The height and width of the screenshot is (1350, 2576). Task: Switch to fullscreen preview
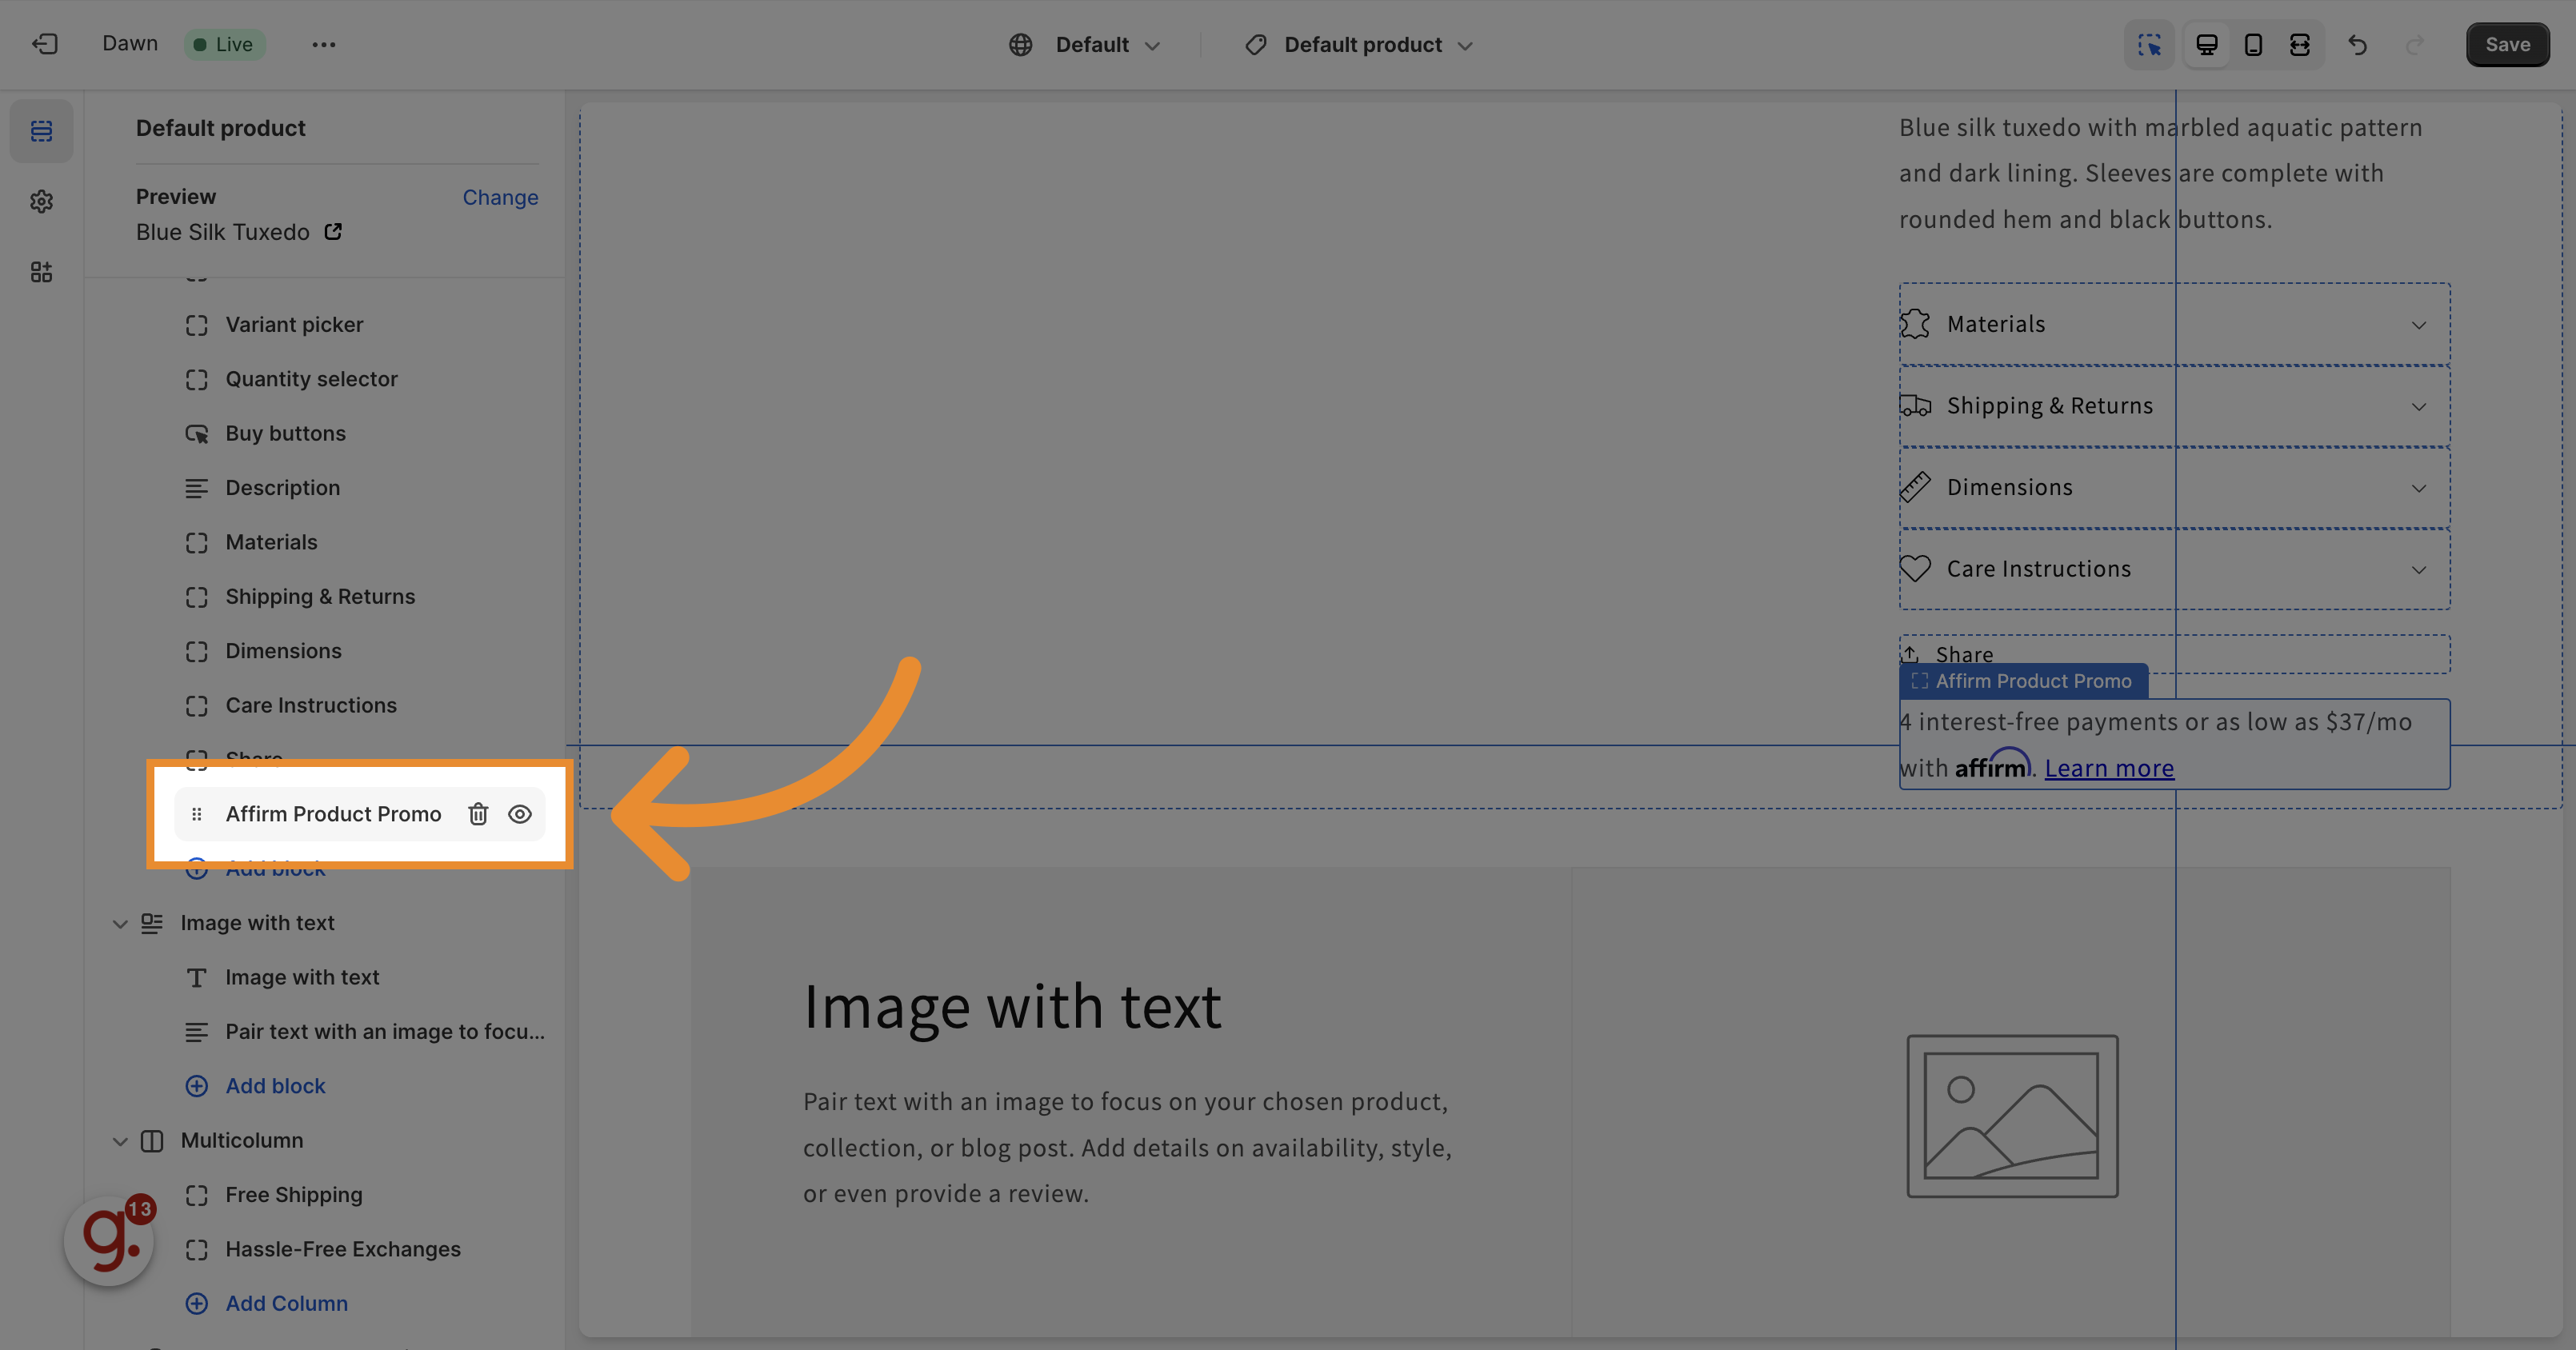coord(2299,44)
